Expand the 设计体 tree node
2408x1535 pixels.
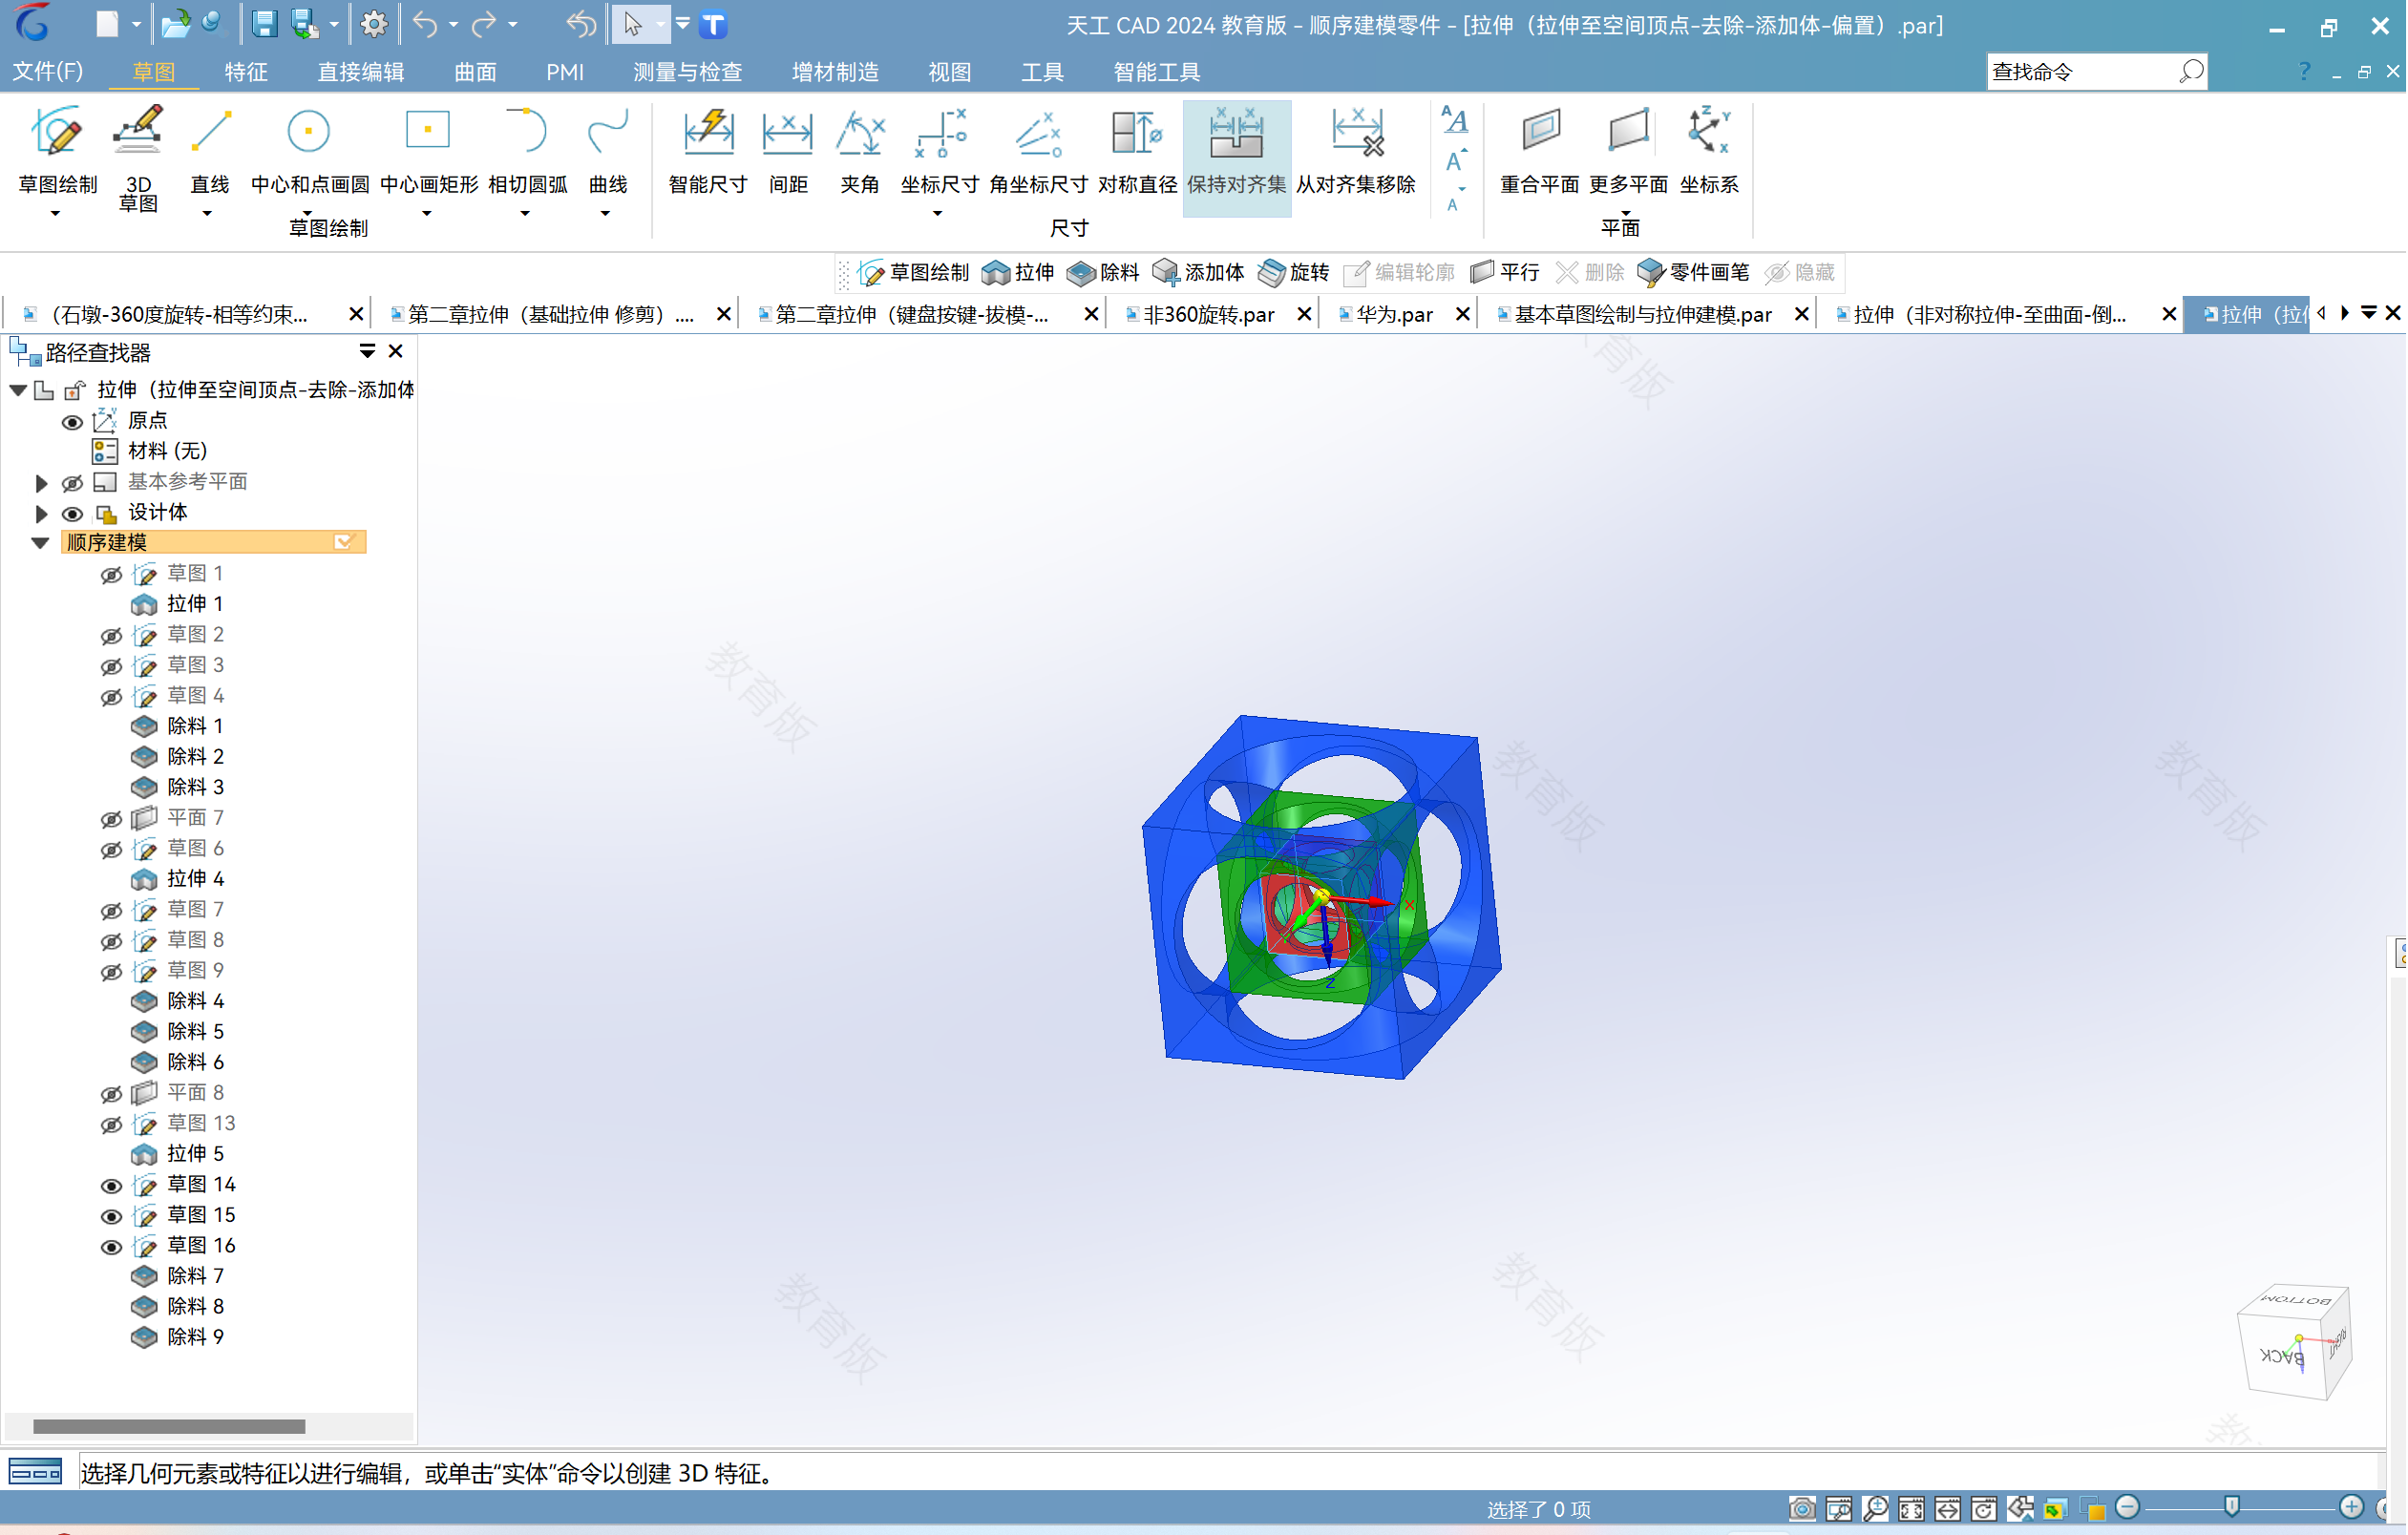tap(41, 514)
